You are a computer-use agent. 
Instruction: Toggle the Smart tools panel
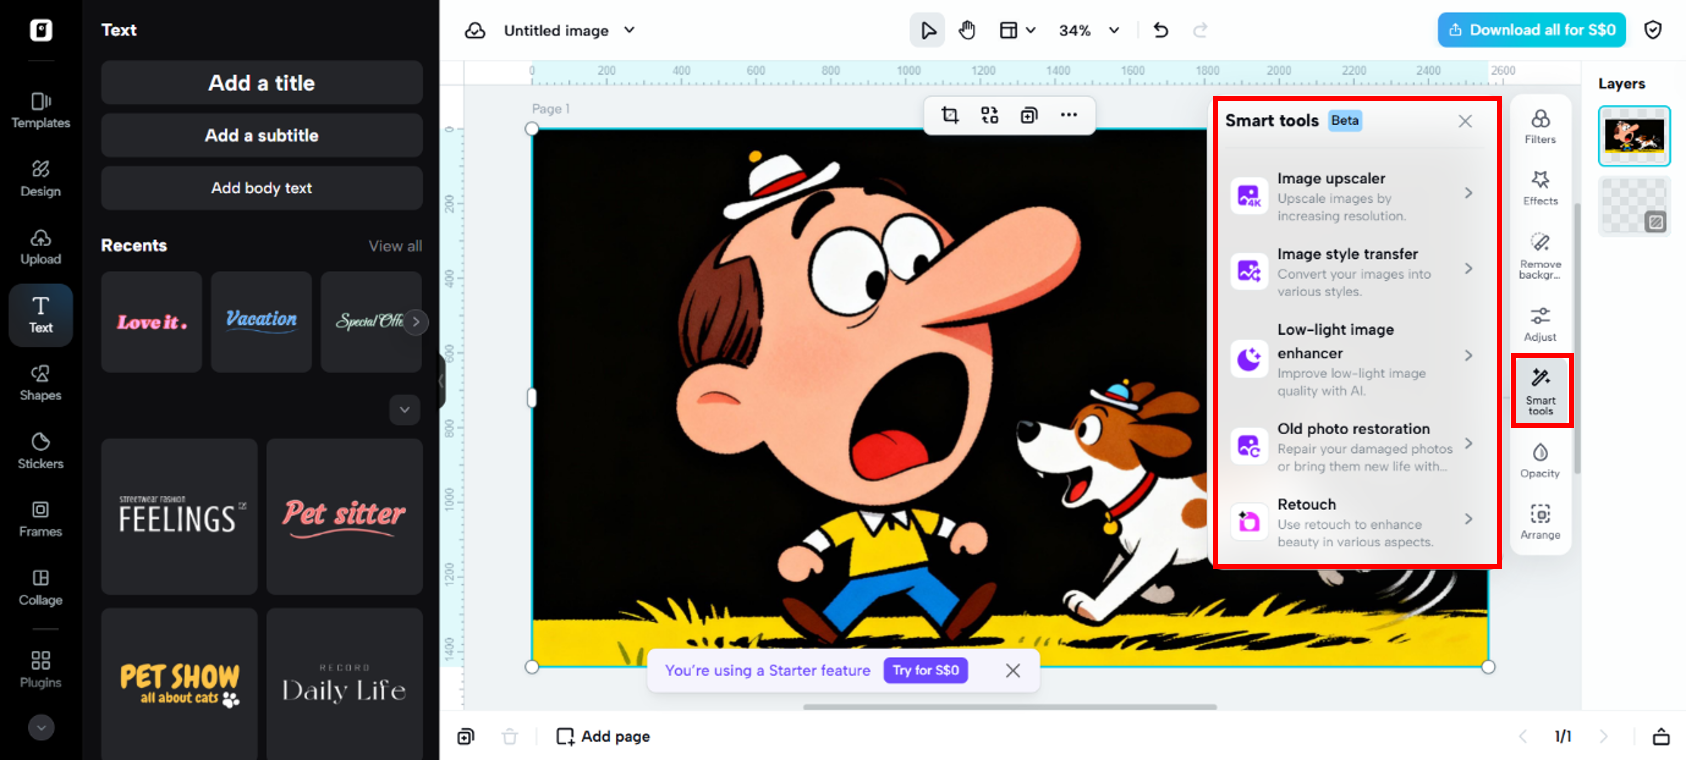click(x=1541, y=391)
